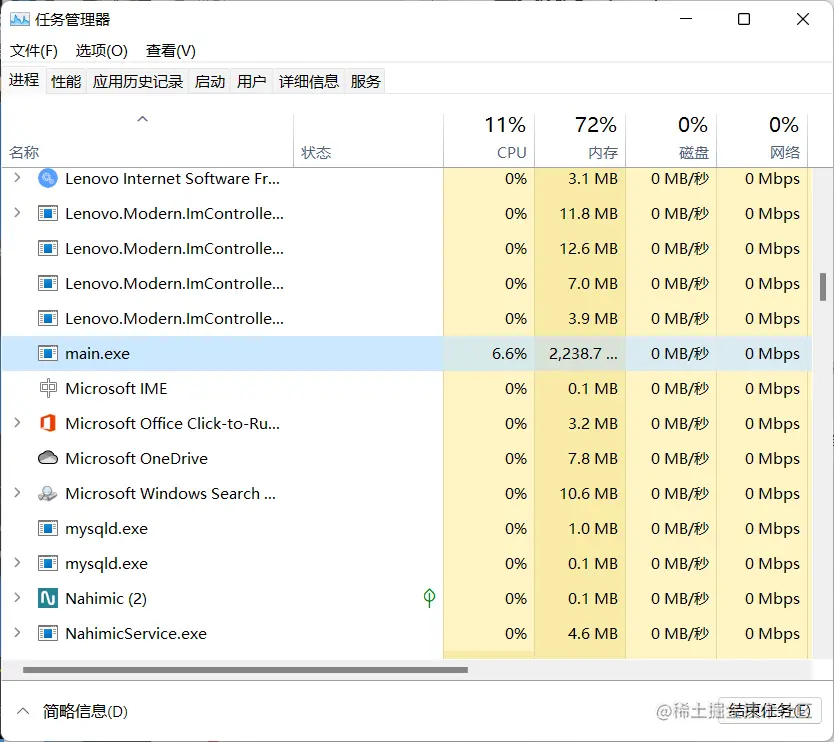834x742 pixels.
Task: Switch to the 启动 tab
Action: click(x=210, y=81)
